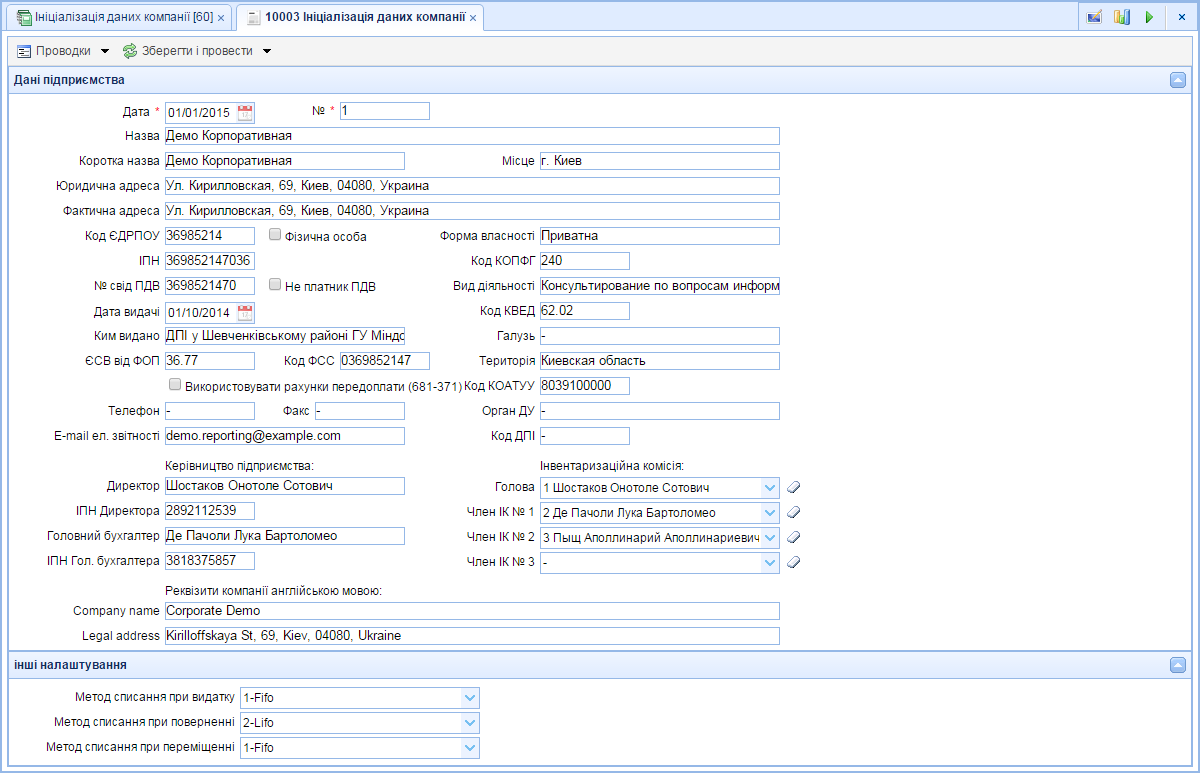Expand the Голова combo box
This screenshot has height=773, width=1200.
(x=770, y=487)
